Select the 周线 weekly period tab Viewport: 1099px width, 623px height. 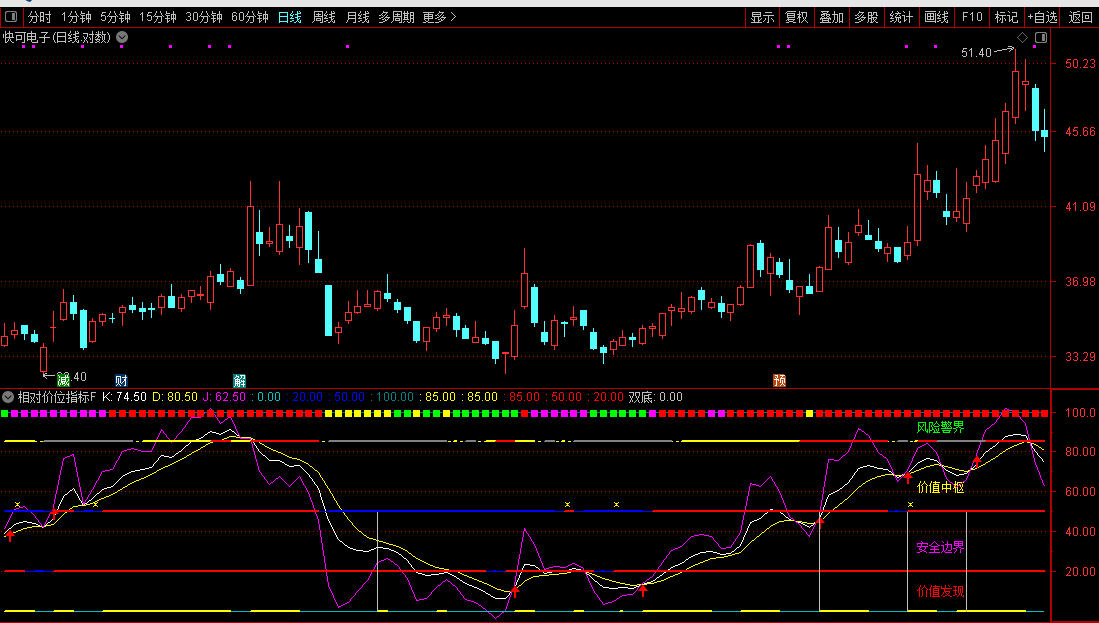click(x=323, y=17)
